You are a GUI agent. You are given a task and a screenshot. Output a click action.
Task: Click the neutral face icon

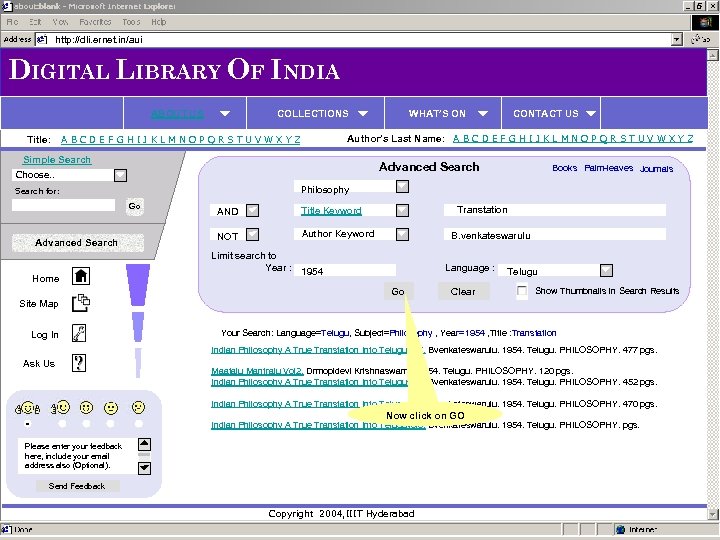coord(111,408)
